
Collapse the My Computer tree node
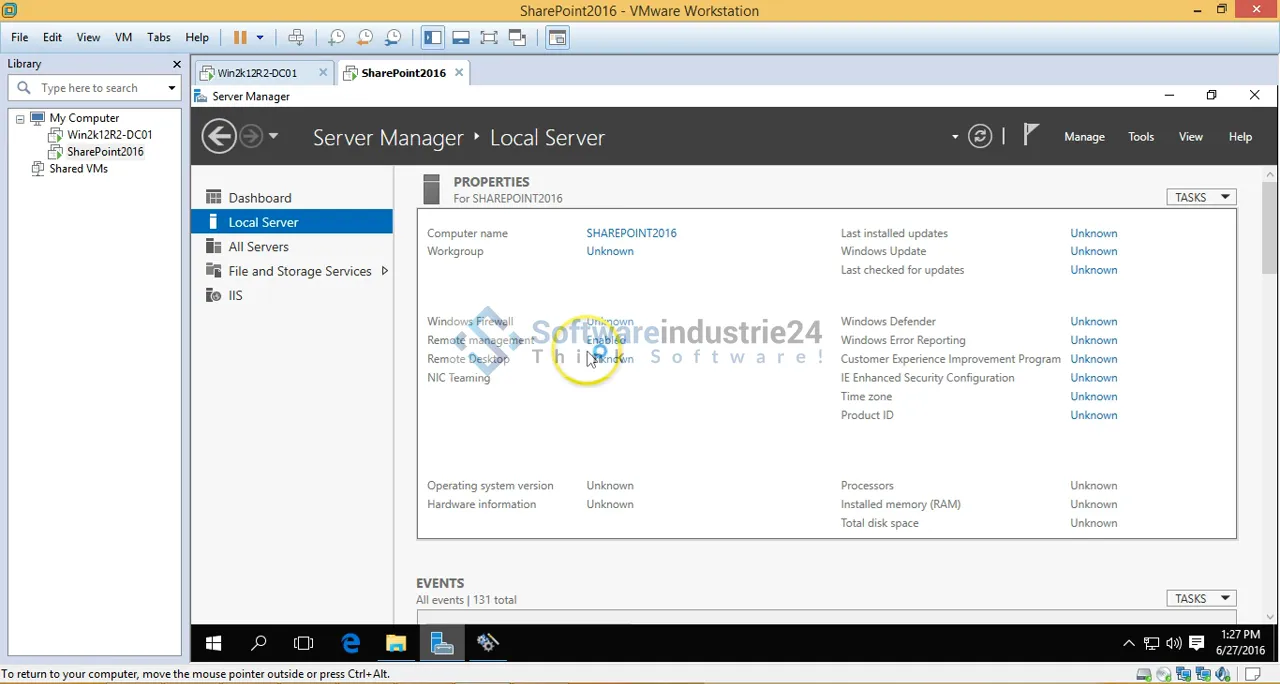tap(20, 118)
